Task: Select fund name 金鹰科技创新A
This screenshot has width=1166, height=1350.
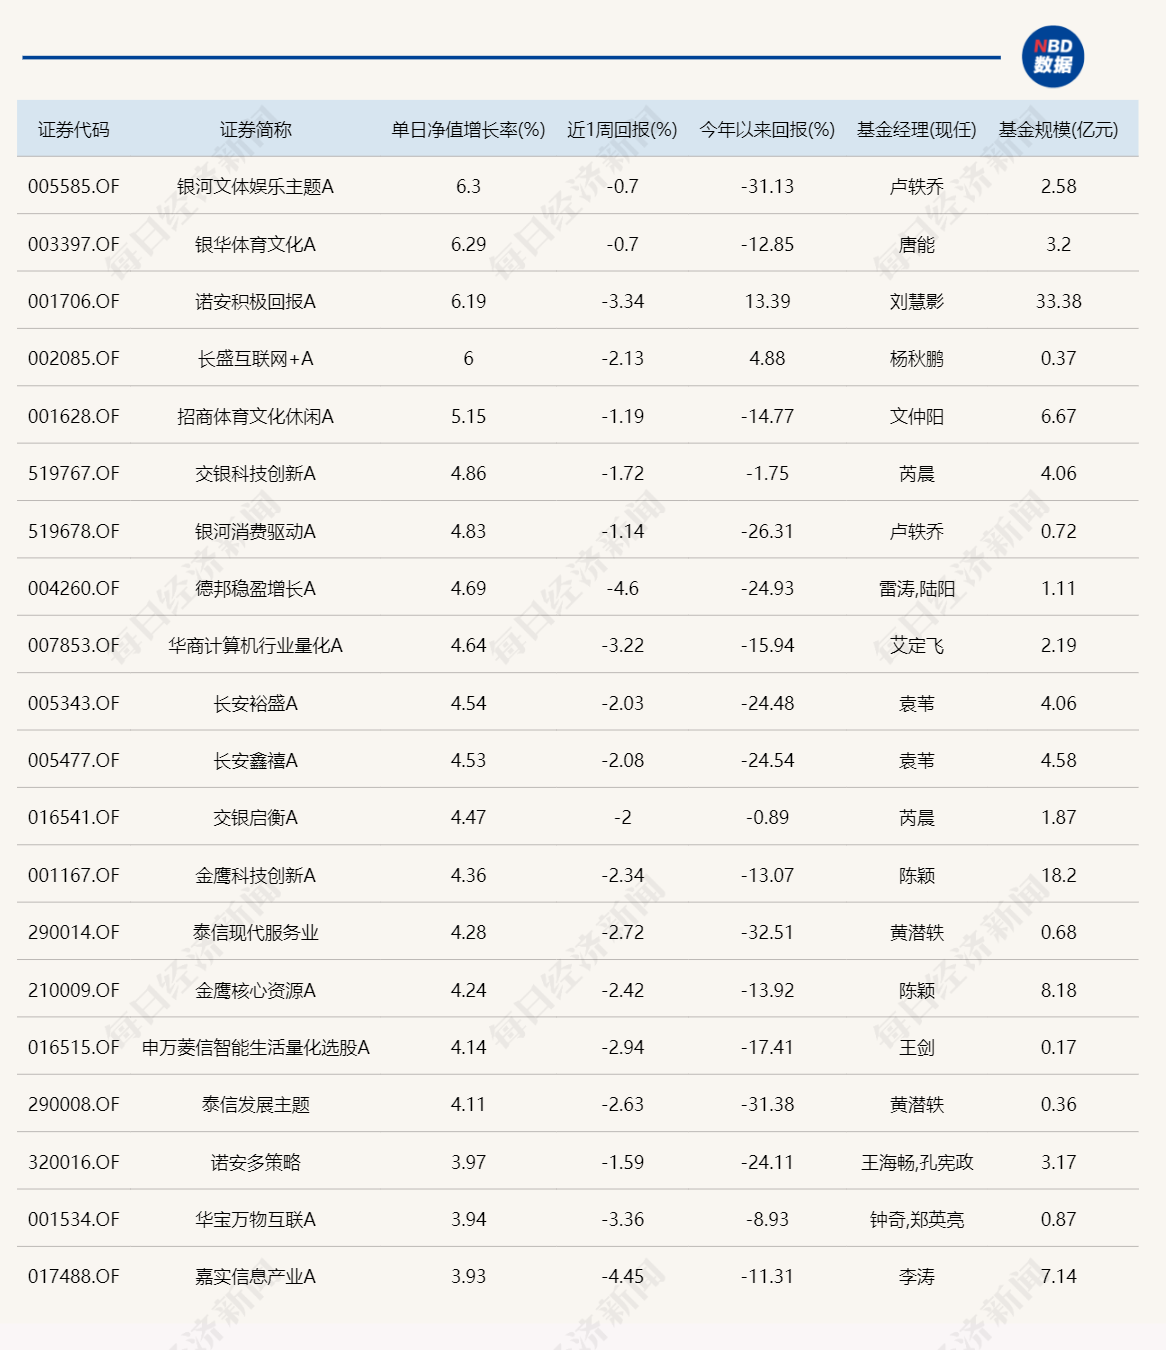Action: point(256,875)
